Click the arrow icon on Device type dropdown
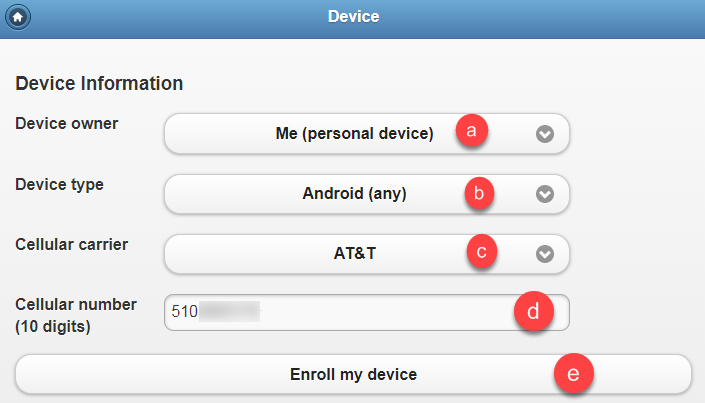This screenshot has height=403, width=705. [x=544, y=194]
